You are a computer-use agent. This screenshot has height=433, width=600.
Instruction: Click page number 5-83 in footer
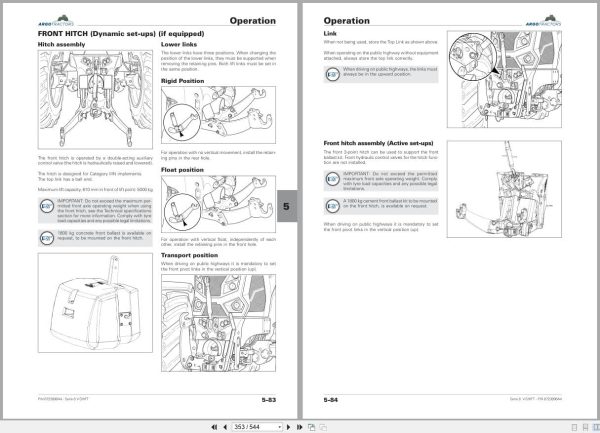pos(269,400)
